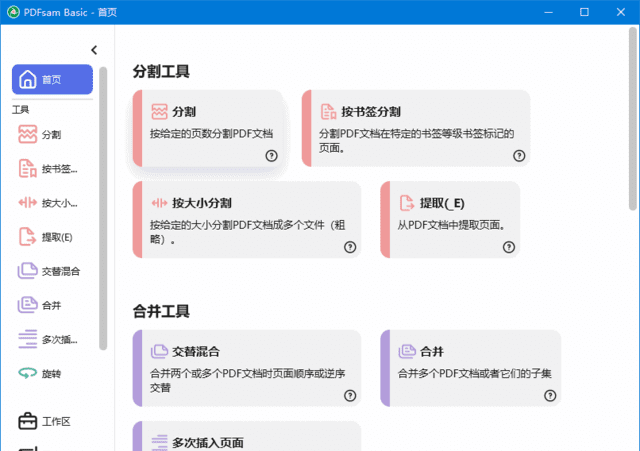The width and height of the screenshot is (640, 451).
Task: Click the 按书签分割 card icon
Action: (x=328, y=111)
